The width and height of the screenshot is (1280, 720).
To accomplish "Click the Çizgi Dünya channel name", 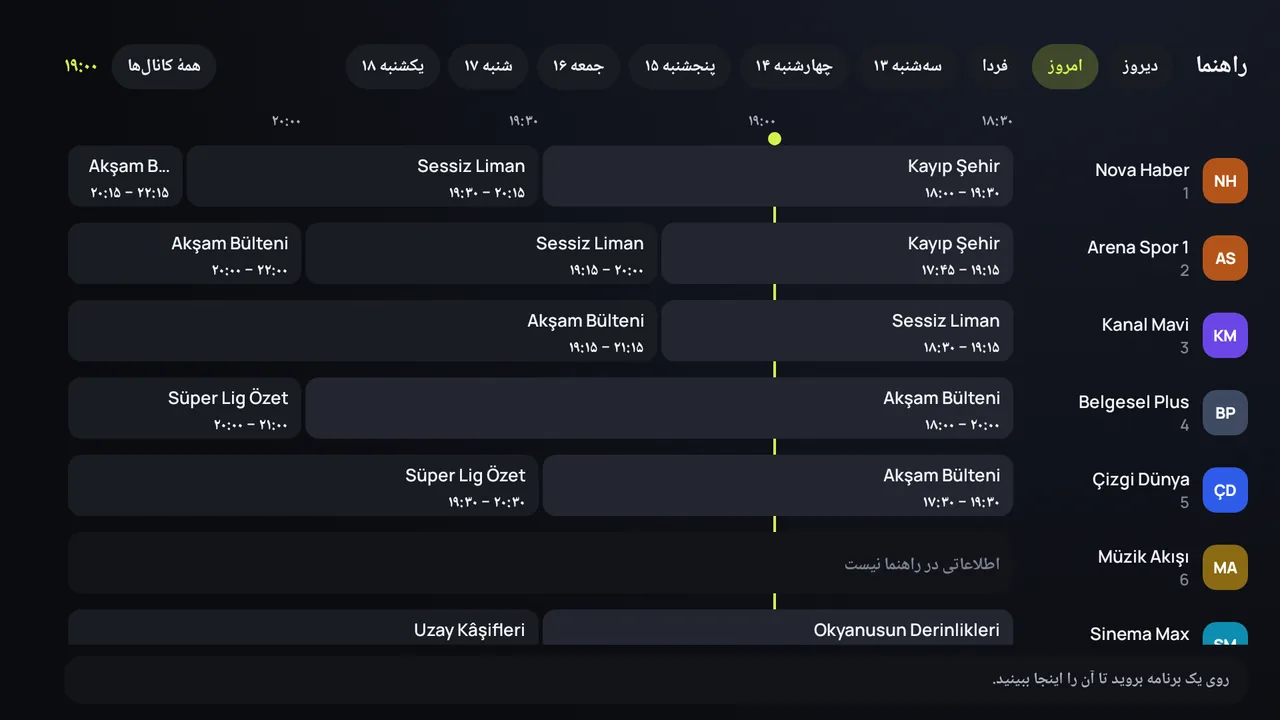I will [x=1141, y=479].
